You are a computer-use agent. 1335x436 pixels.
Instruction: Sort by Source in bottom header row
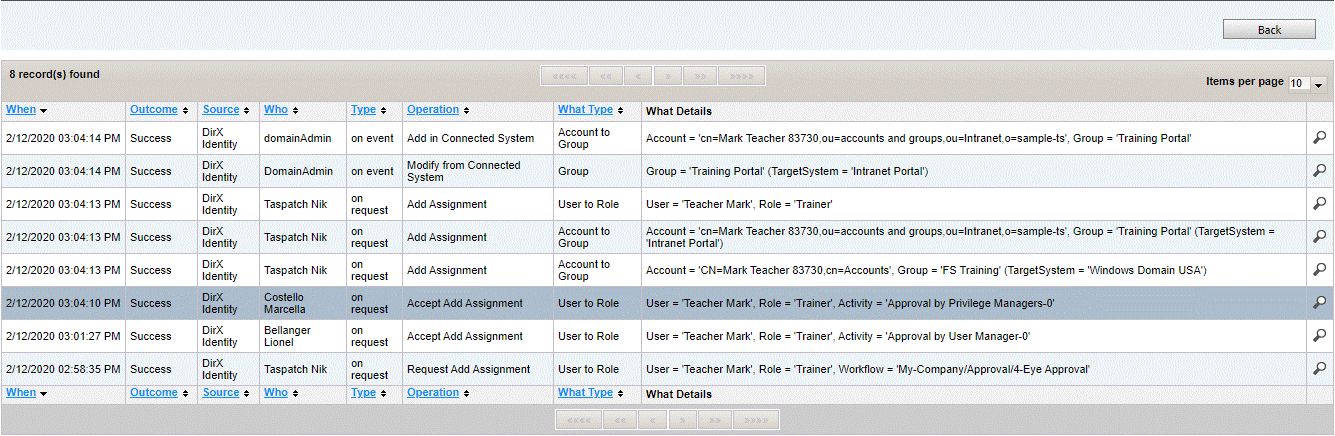click(221, 393)
